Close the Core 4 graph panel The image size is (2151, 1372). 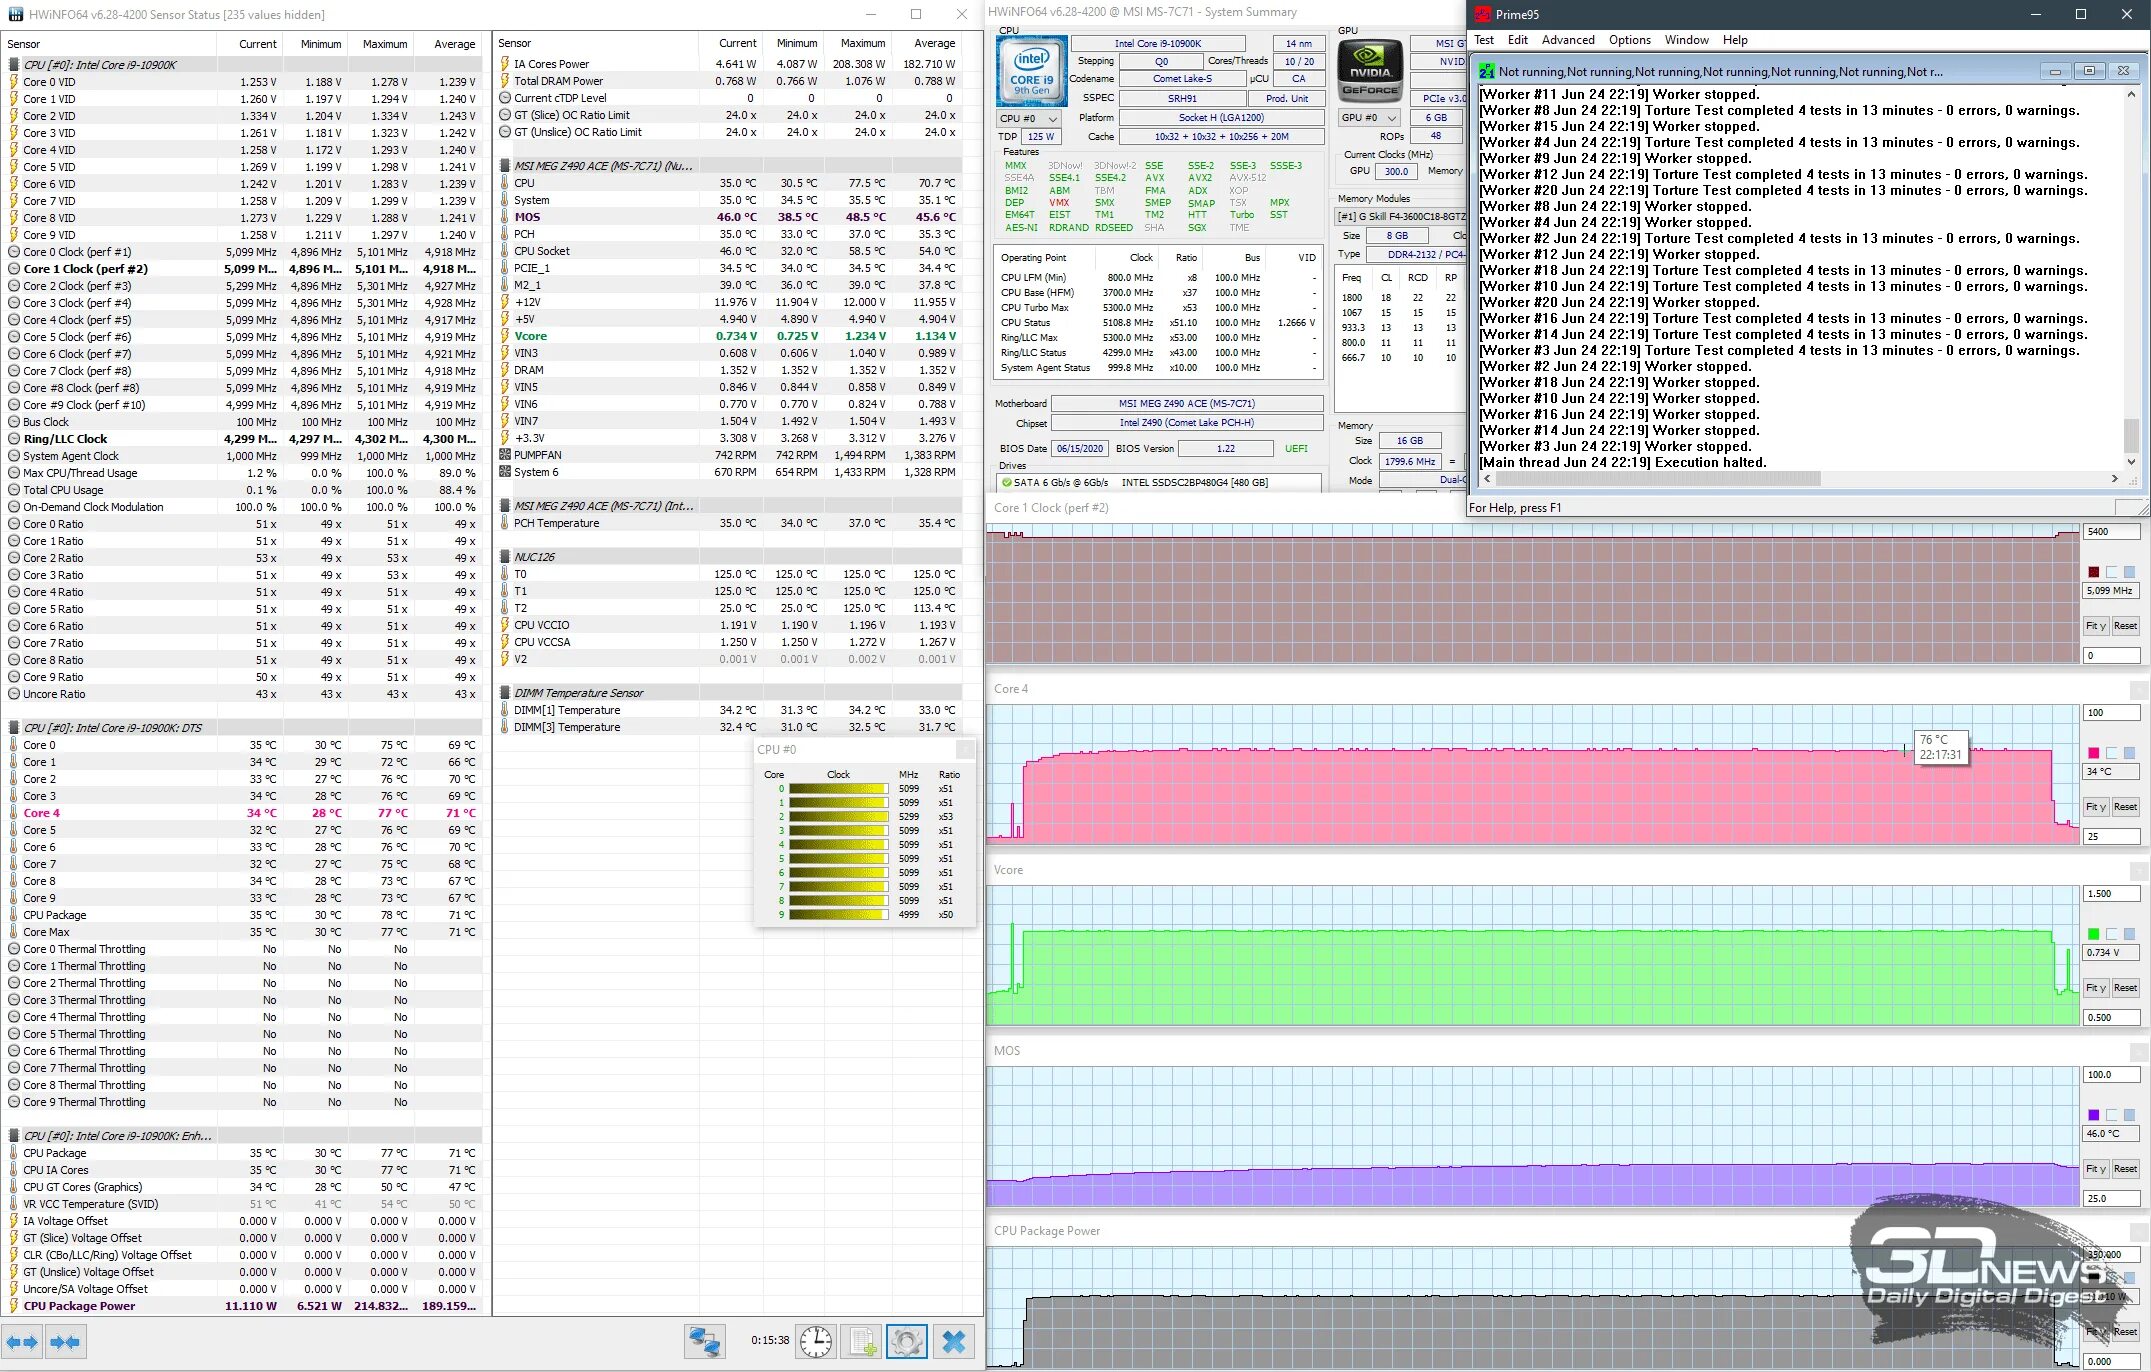2139,690
